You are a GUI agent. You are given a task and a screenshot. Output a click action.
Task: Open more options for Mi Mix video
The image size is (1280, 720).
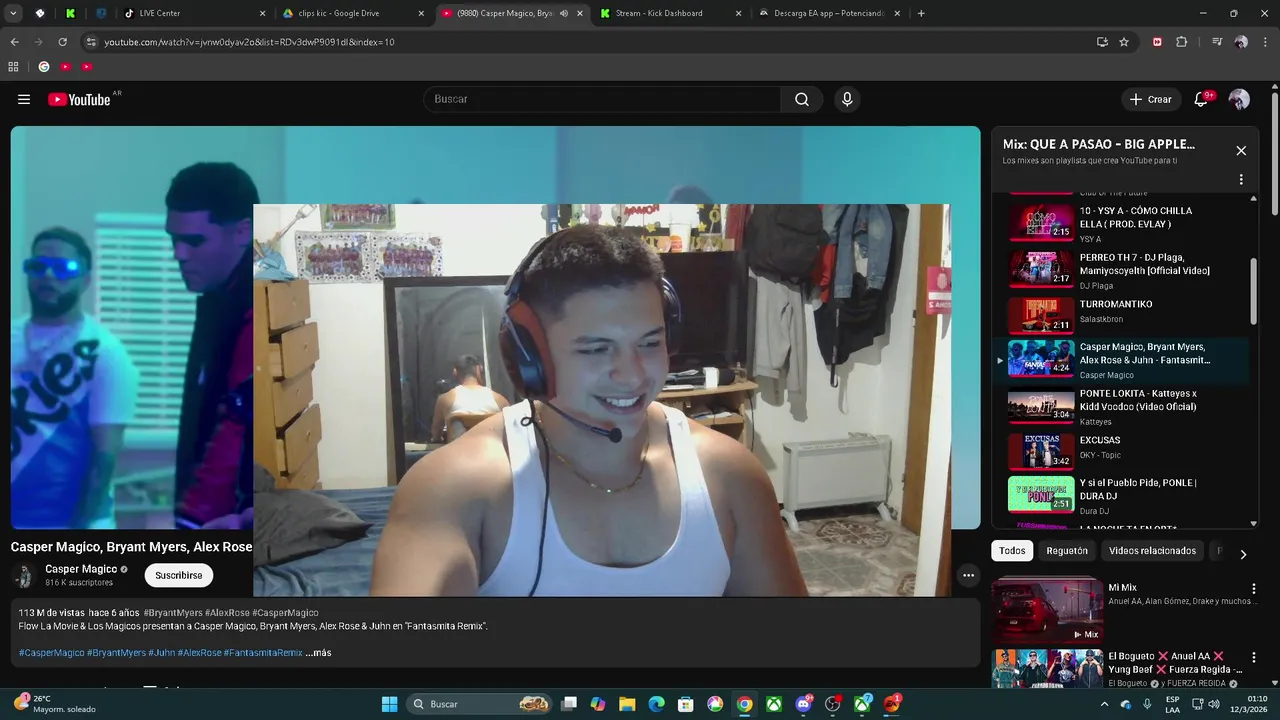(x=1254, y=589)
